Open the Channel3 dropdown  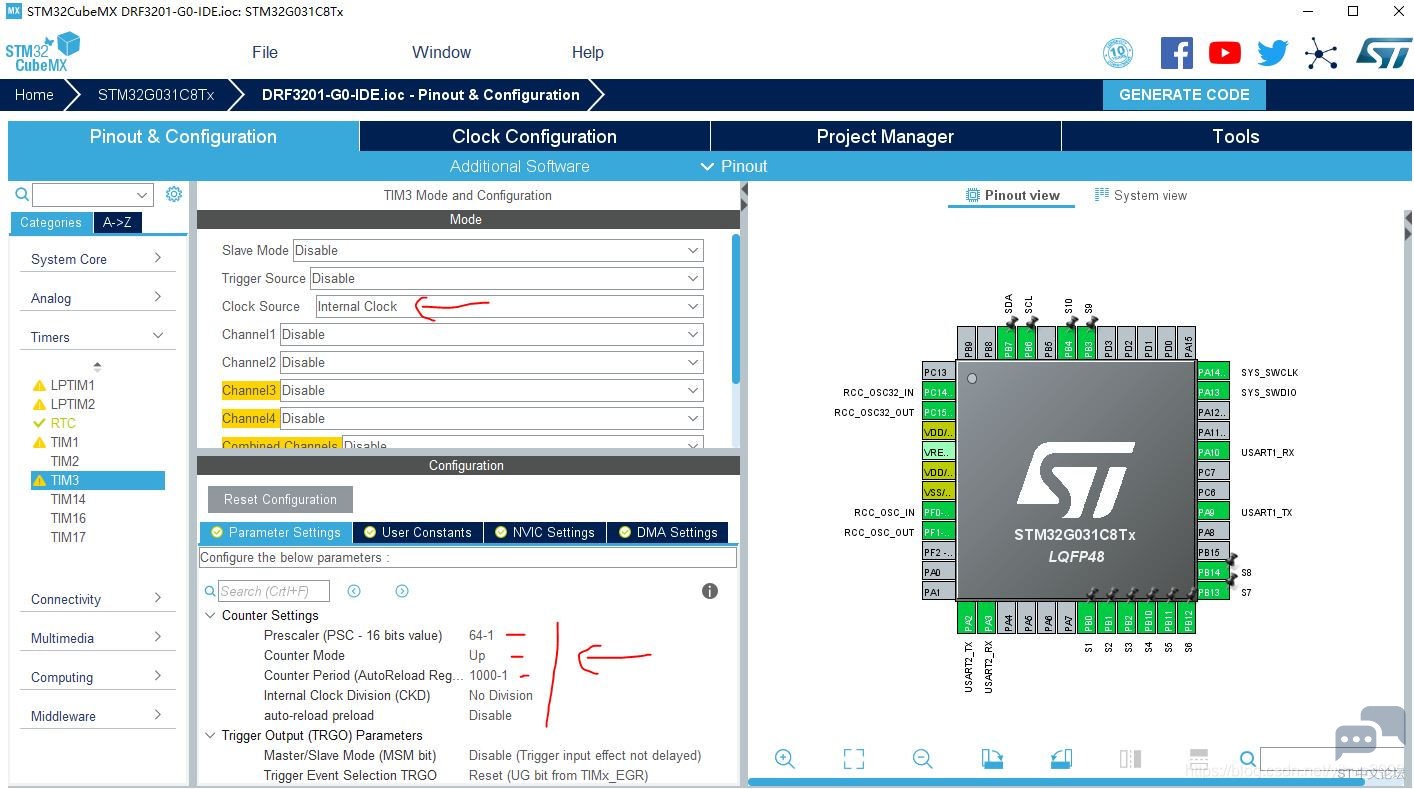(x=491, y=390)
